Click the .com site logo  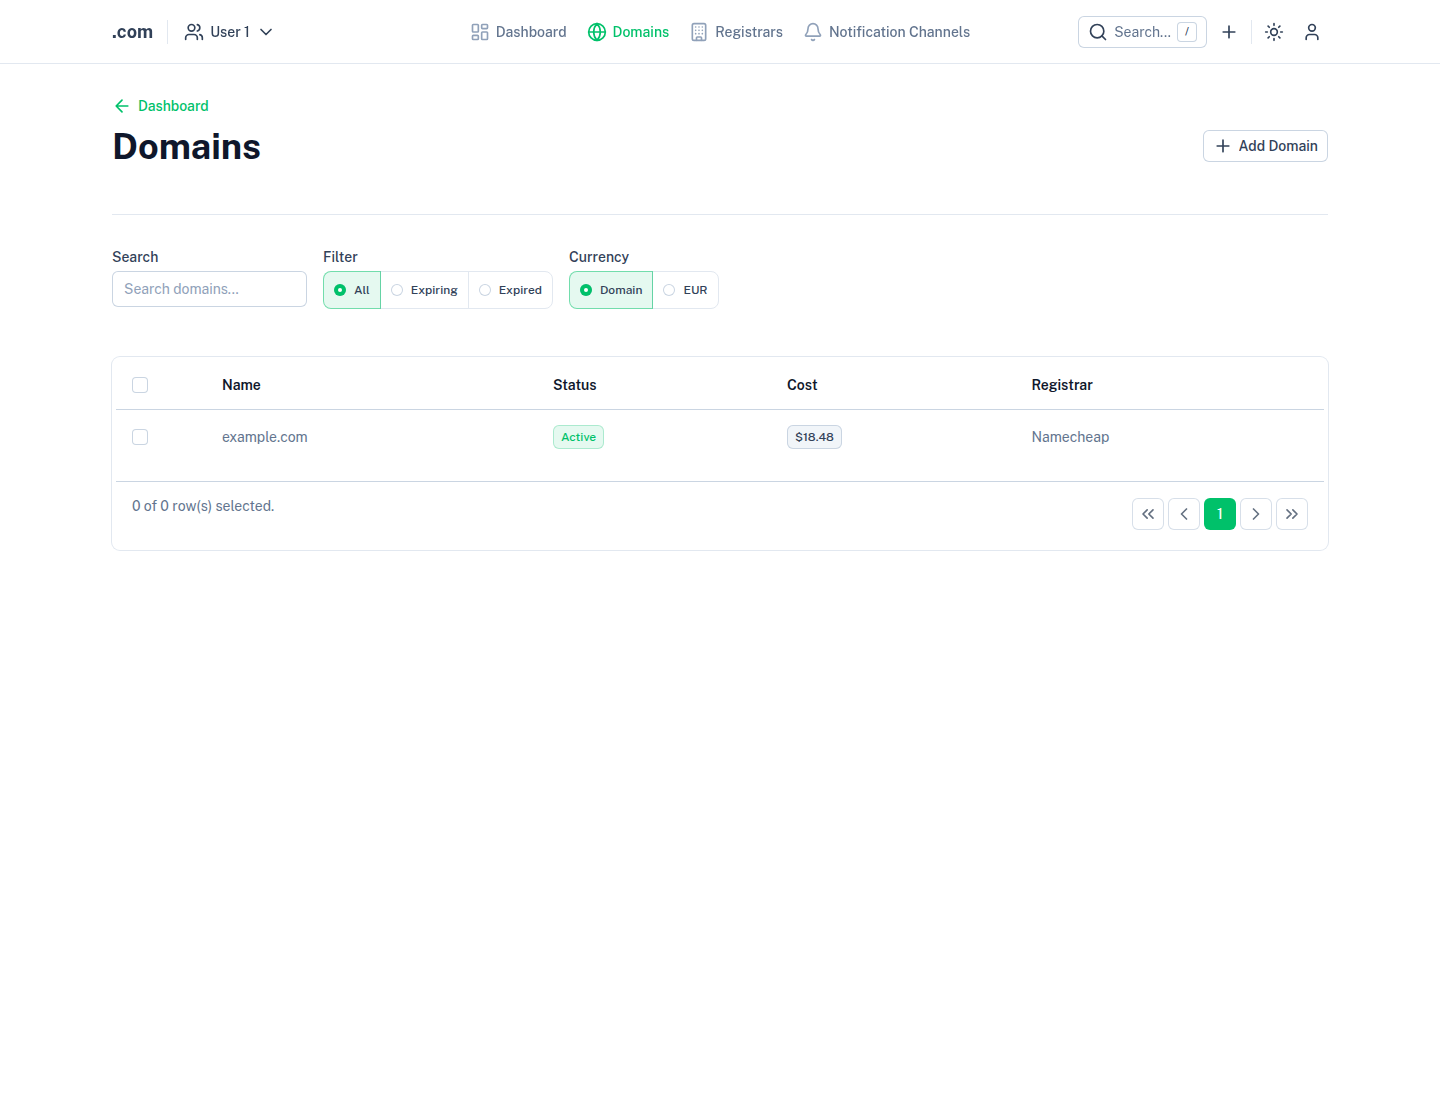coord(132,32)
